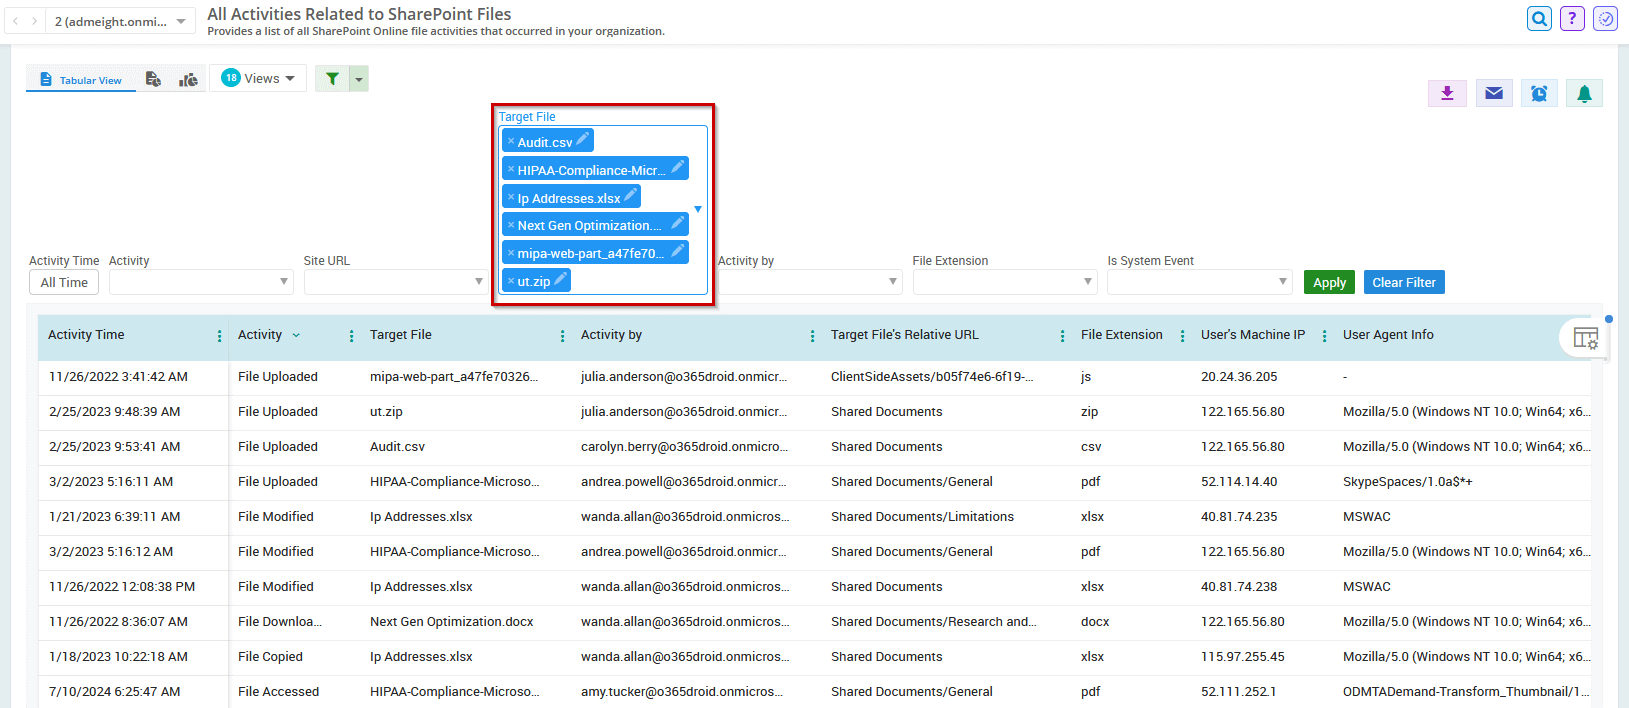Open Activity column kebab menu
The image size is (1629, 708).
click(x=351, y=336)
